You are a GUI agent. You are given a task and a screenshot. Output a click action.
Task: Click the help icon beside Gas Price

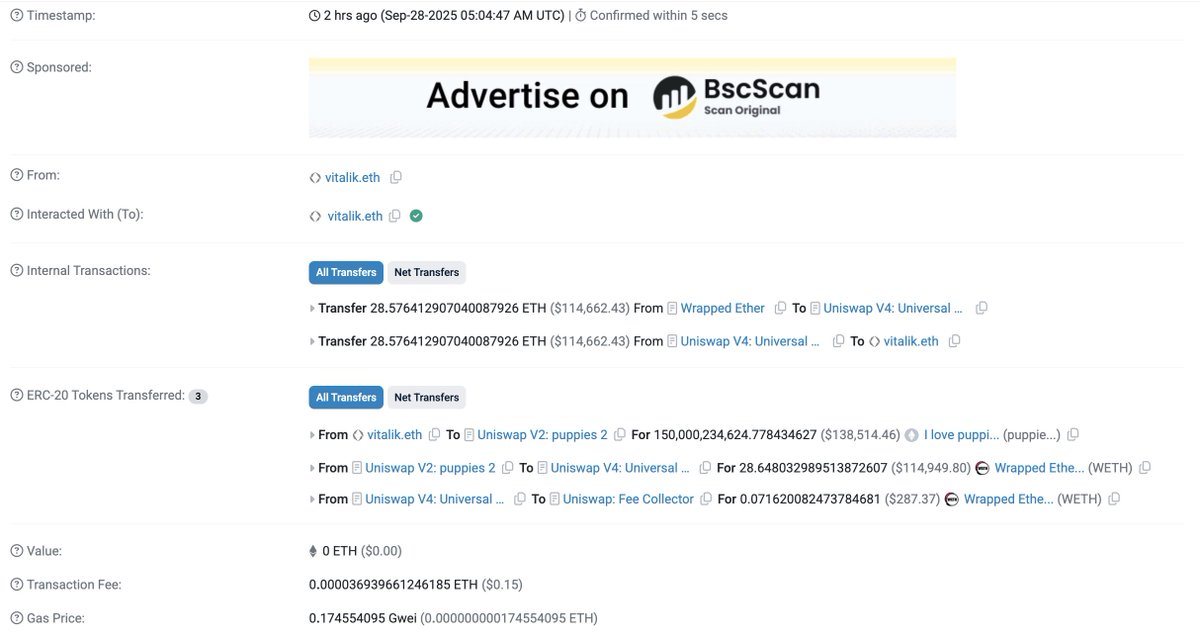coord(16,618)
